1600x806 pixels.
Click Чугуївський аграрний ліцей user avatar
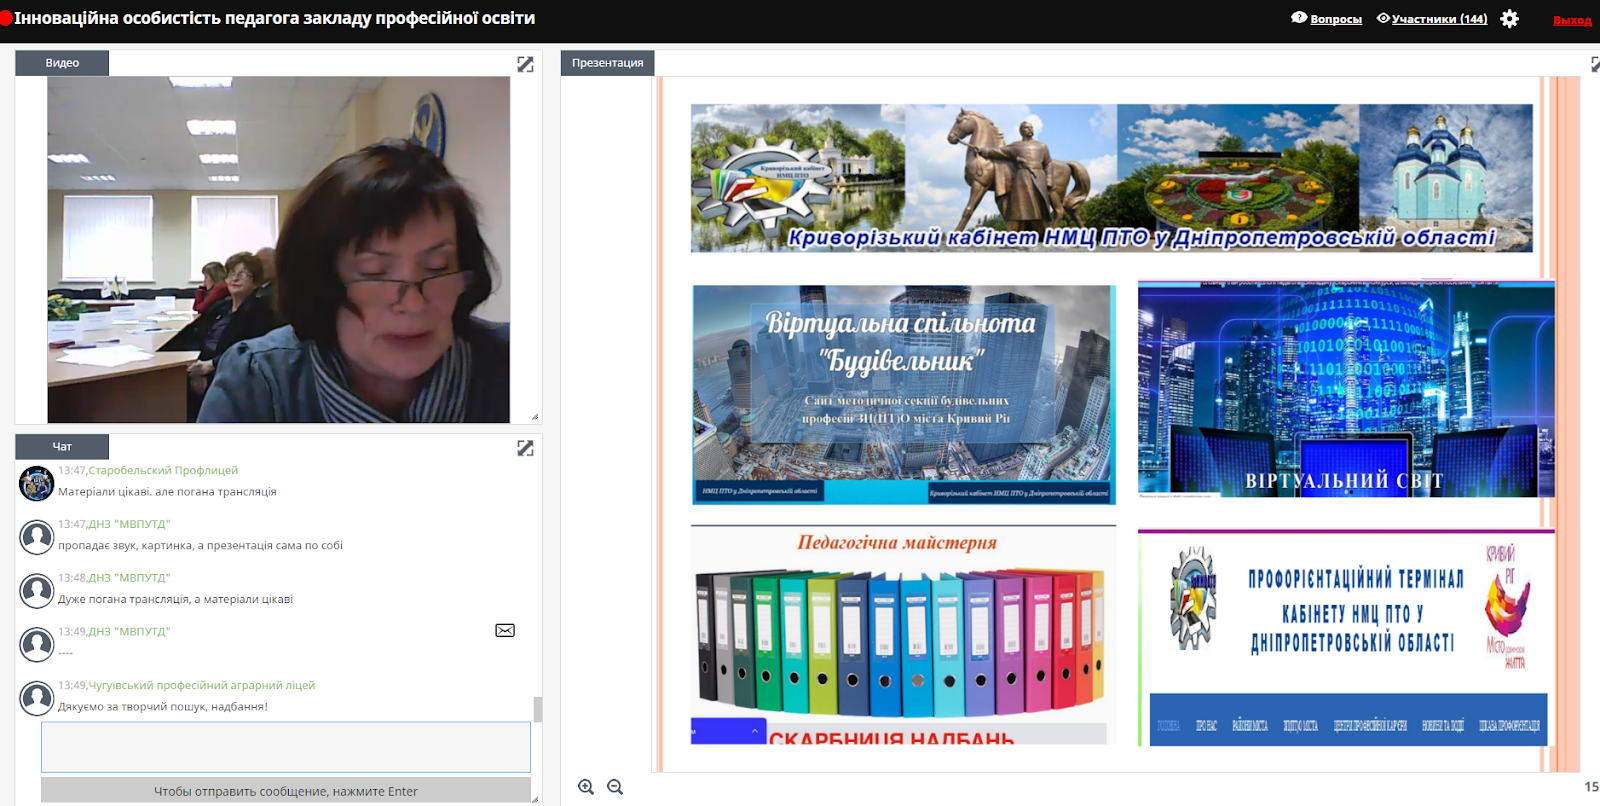[37, 698]
